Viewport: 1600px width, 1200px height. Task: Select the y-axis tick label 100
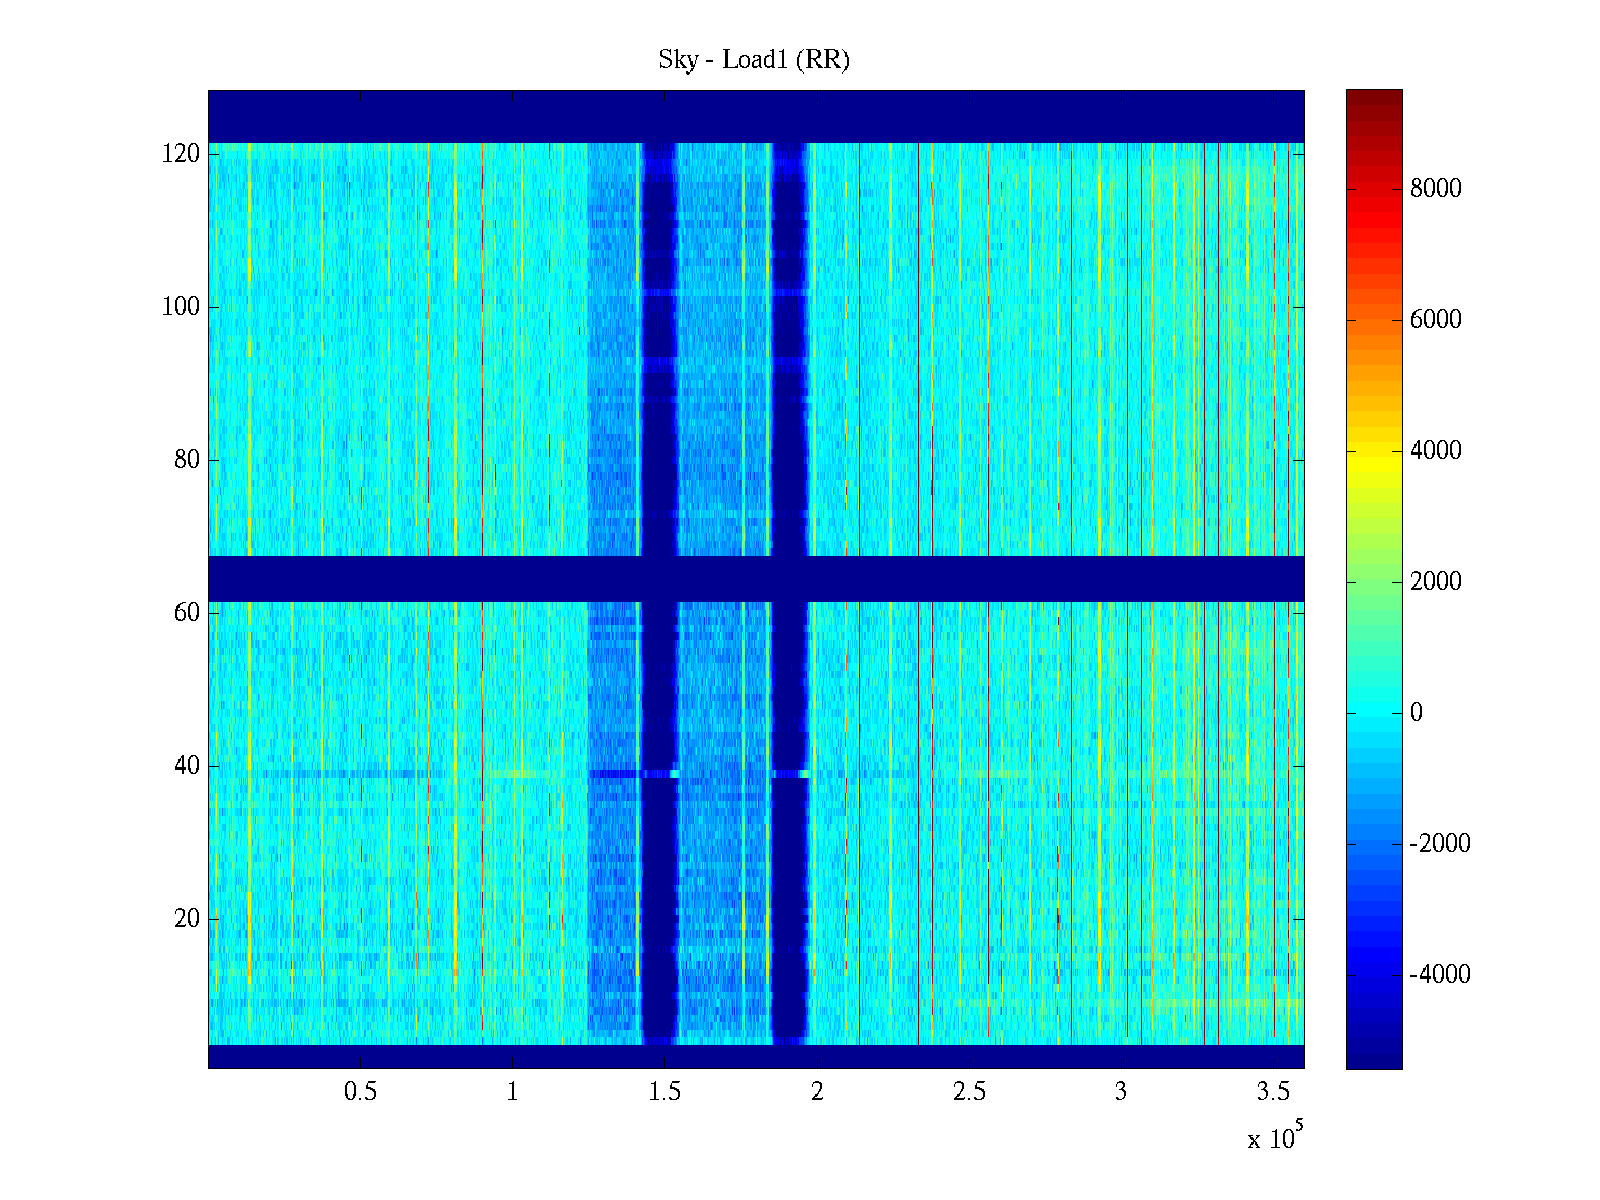[181, 307]
